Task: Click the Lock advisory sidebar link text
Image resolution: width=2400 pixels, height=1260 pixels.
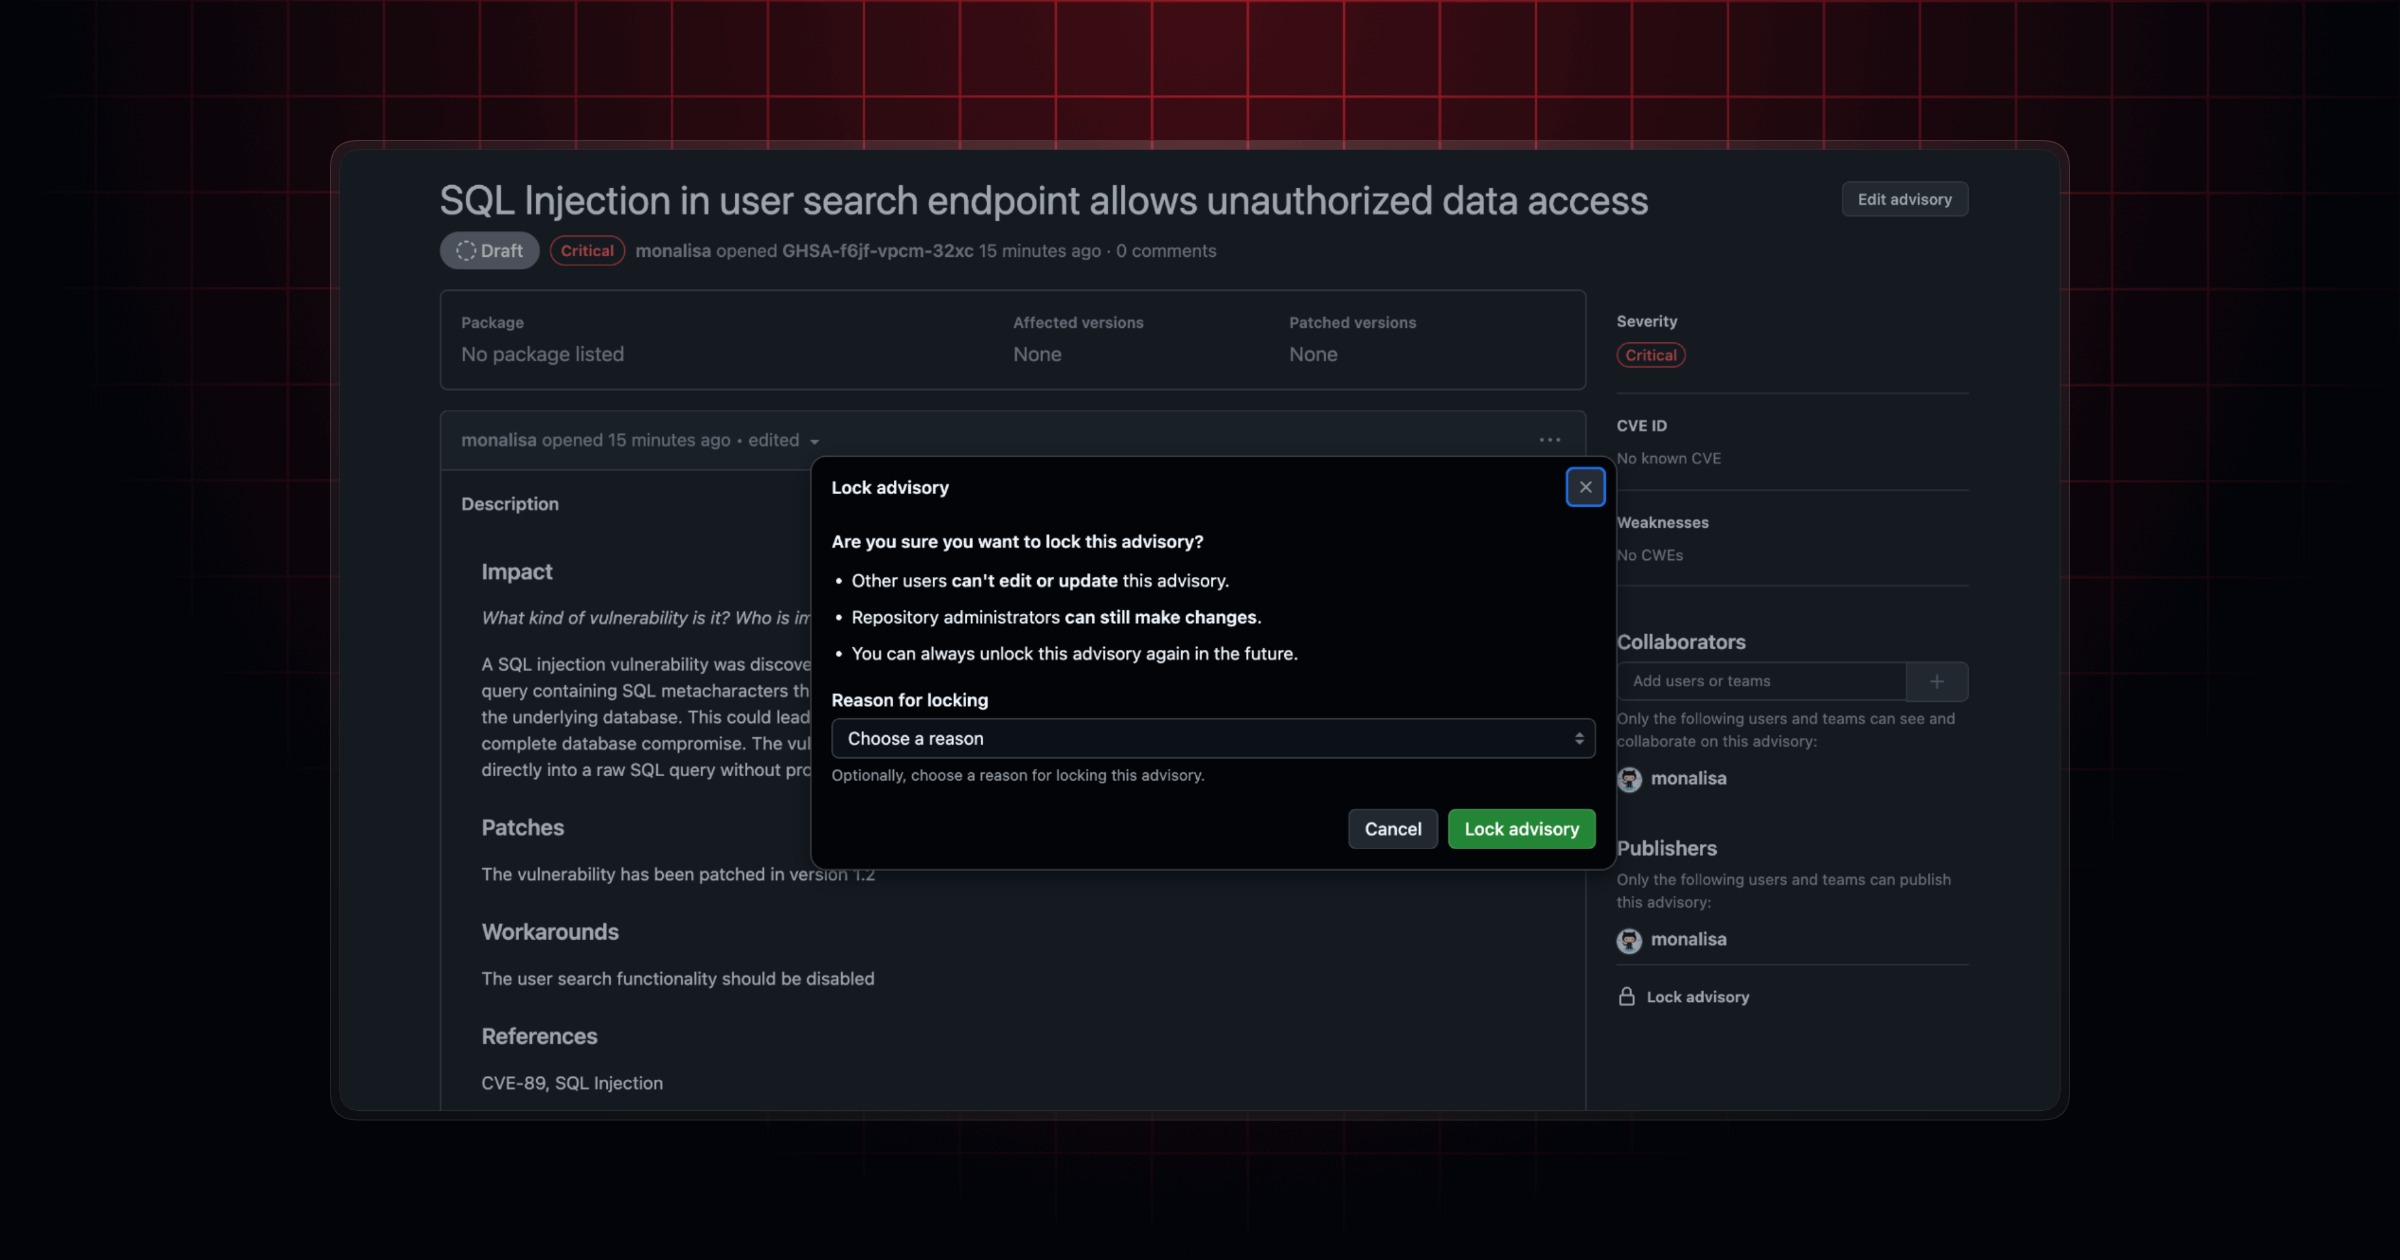Action: 1697,997
